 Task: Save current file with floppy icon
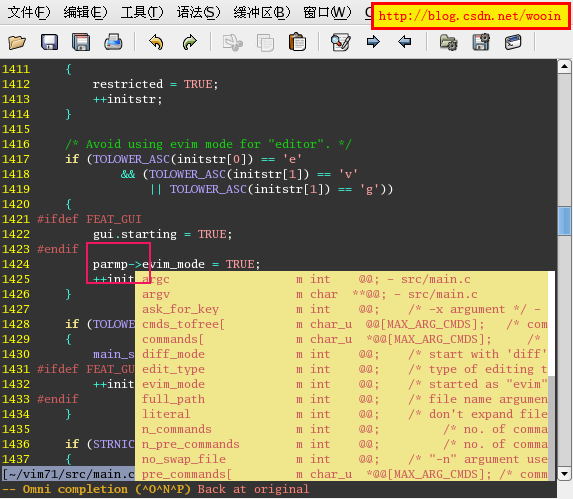(49, 42)
